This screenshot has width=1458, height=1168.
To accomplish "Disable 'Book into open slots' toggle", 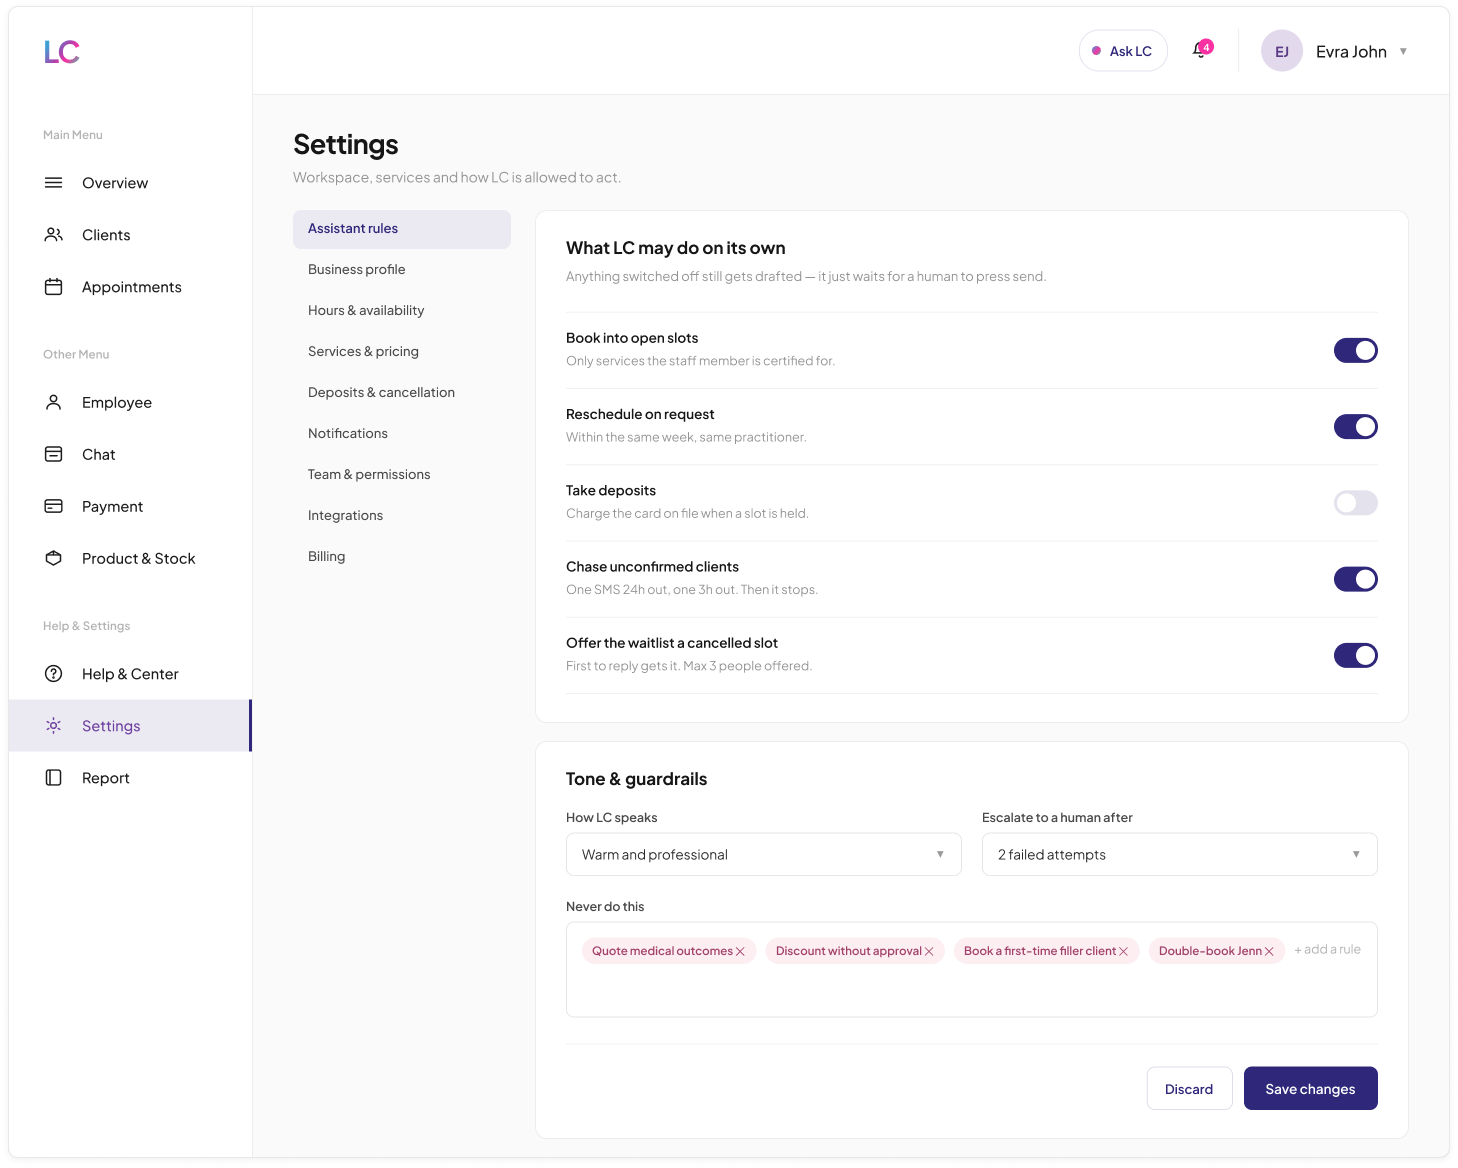I will [1356, 350].
